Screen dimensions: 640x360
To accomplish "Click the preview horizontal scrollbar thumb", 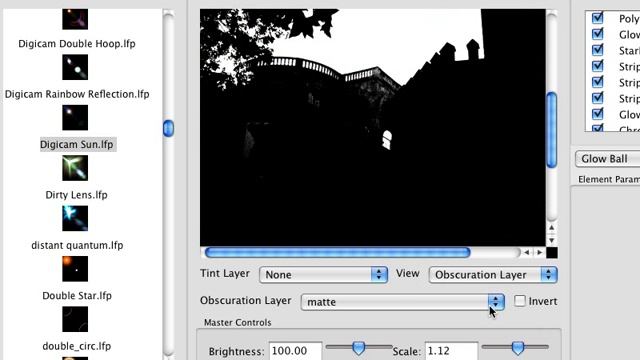I will tap(338, 253).
